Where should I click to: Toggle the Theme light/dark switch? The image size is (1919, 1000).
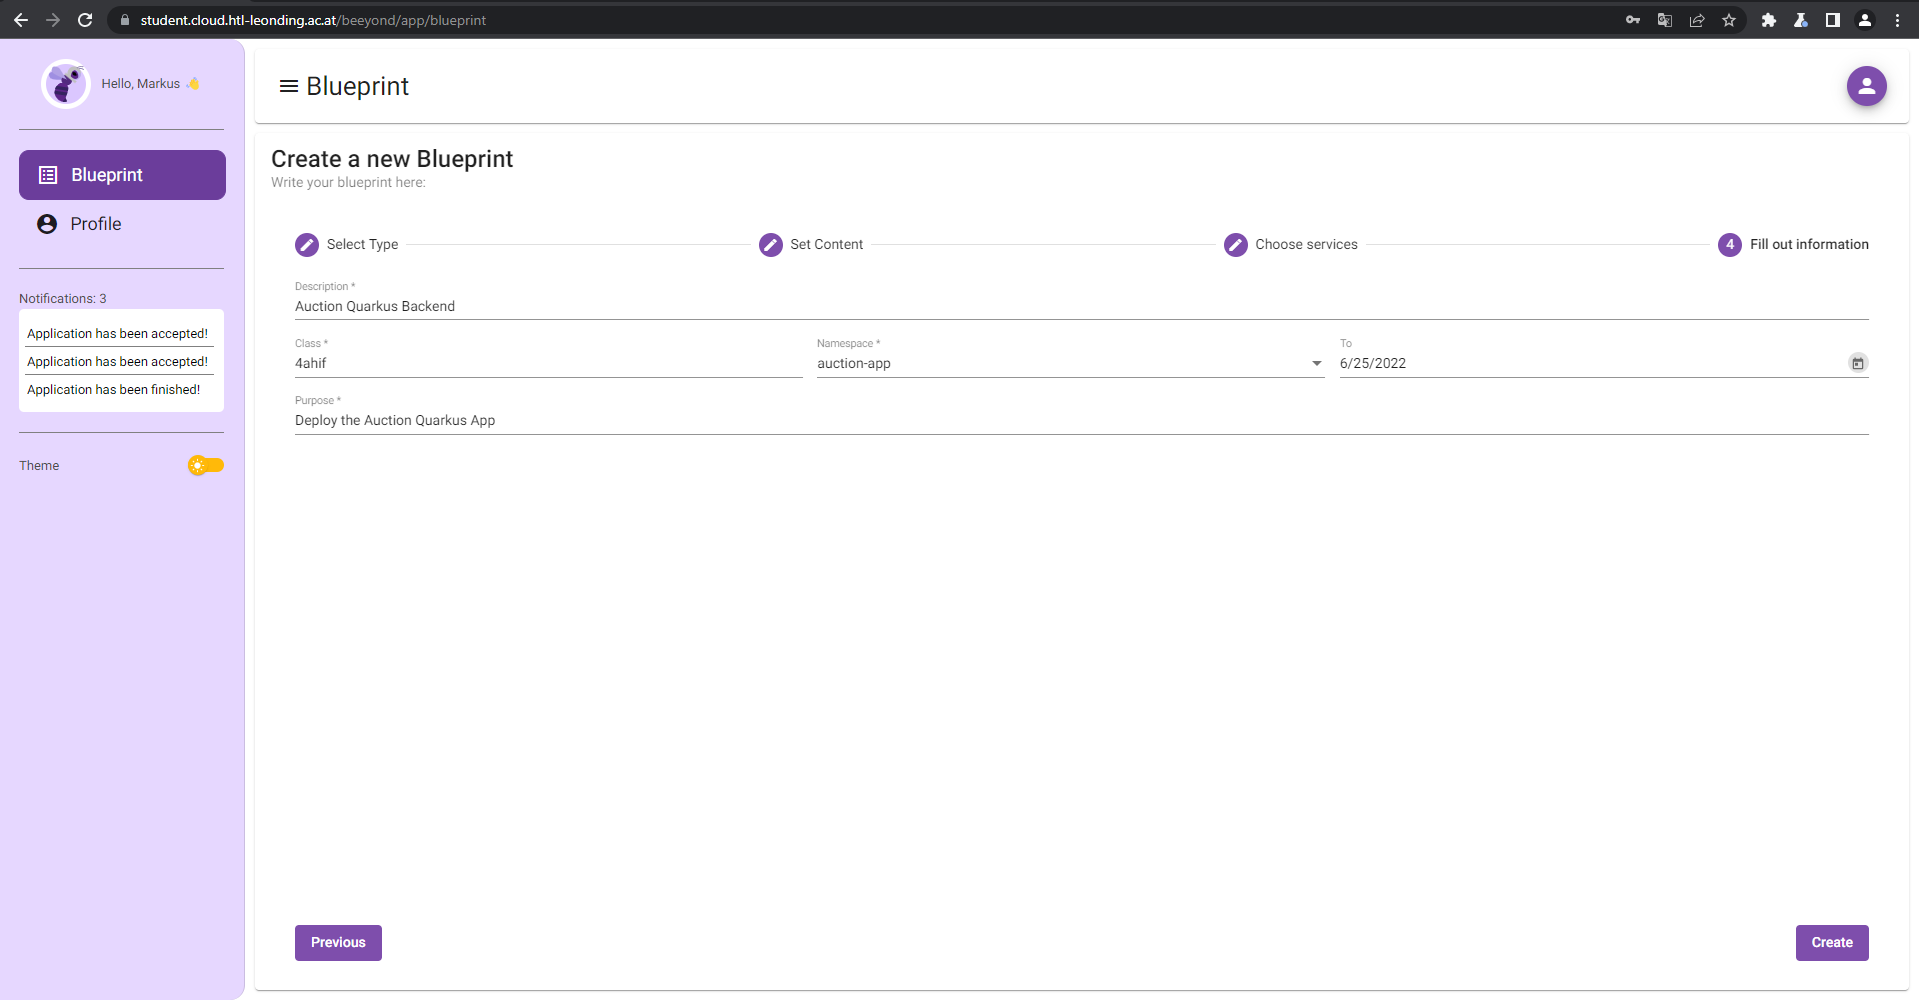pos(206,465)
